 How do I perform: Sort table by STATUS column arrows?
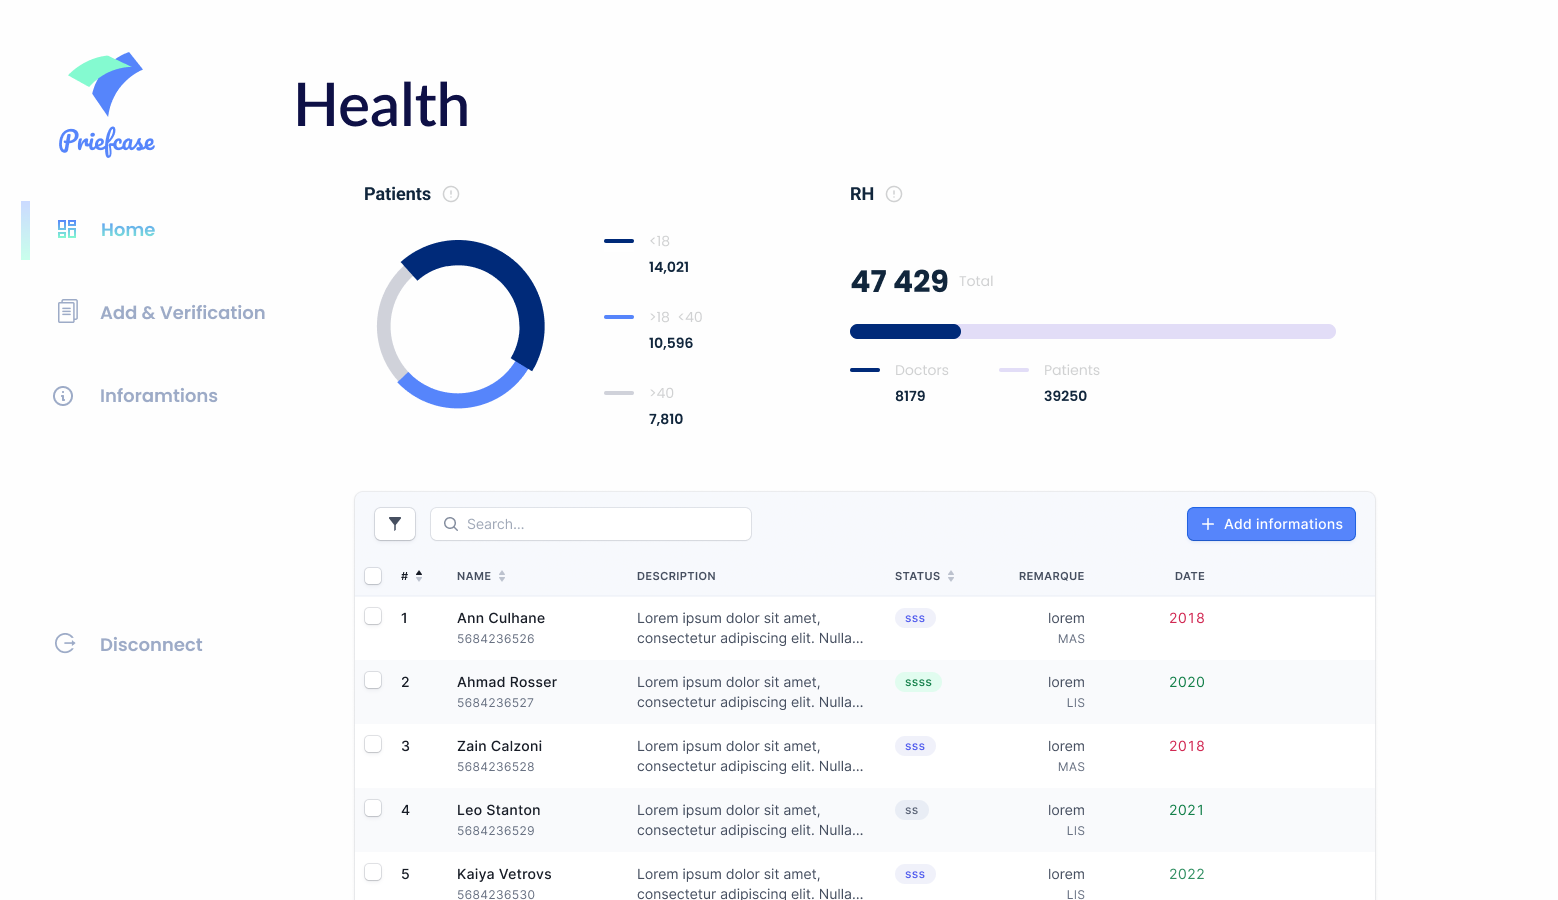951,576
